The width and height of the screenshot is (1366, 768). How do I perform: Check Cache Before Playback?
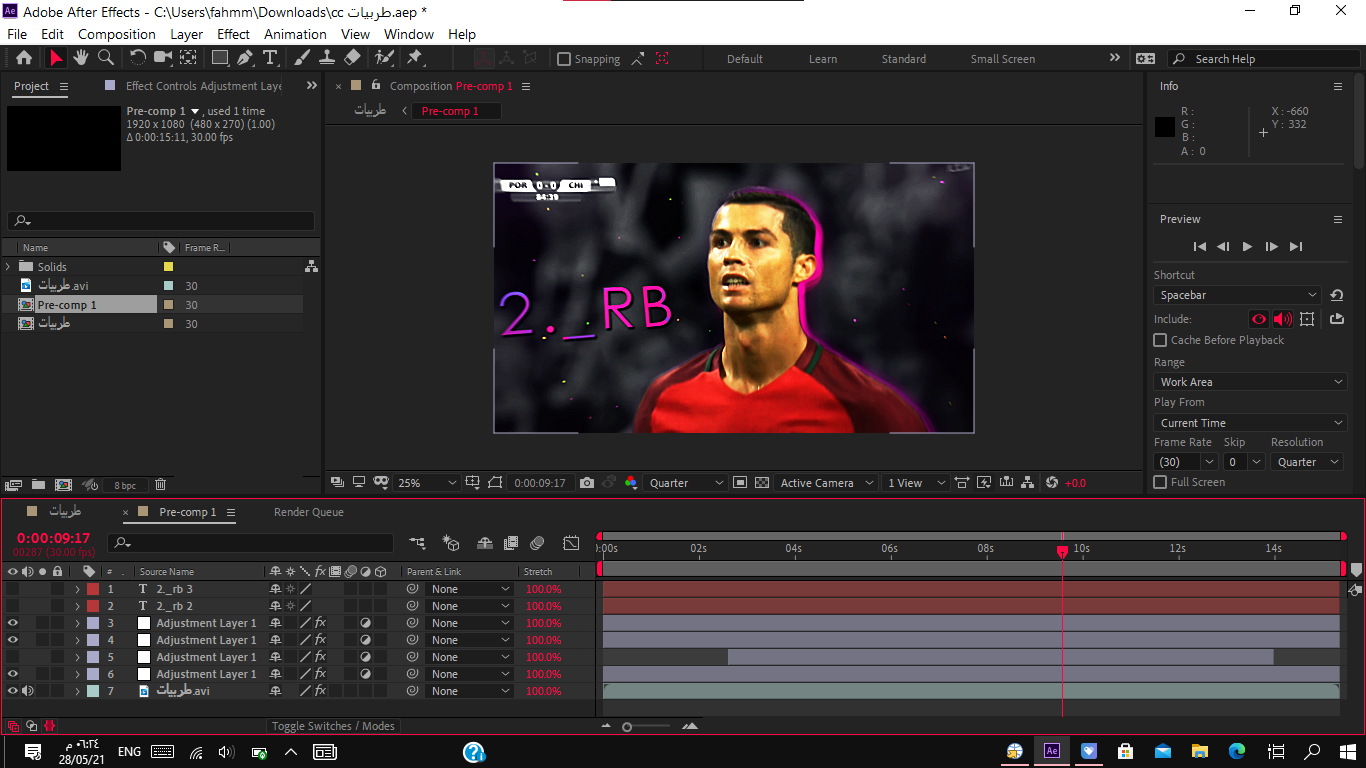1160,340
